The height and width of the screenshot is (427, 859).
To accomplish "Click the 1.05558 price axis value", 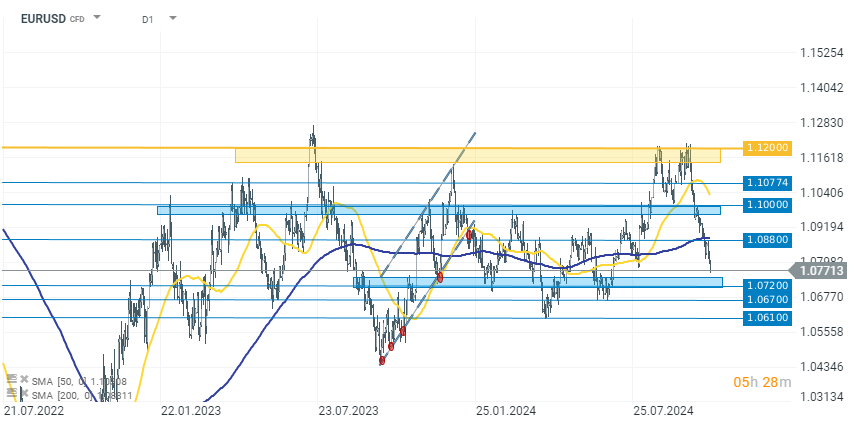I will coord(822,331).
